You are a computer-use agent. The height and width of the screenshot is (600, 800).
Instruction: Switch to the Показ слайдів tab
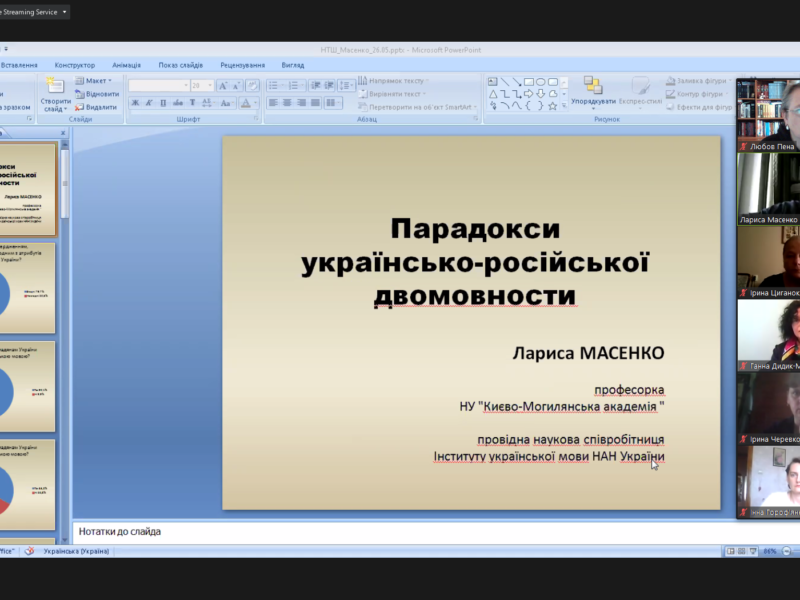(180, 64)
